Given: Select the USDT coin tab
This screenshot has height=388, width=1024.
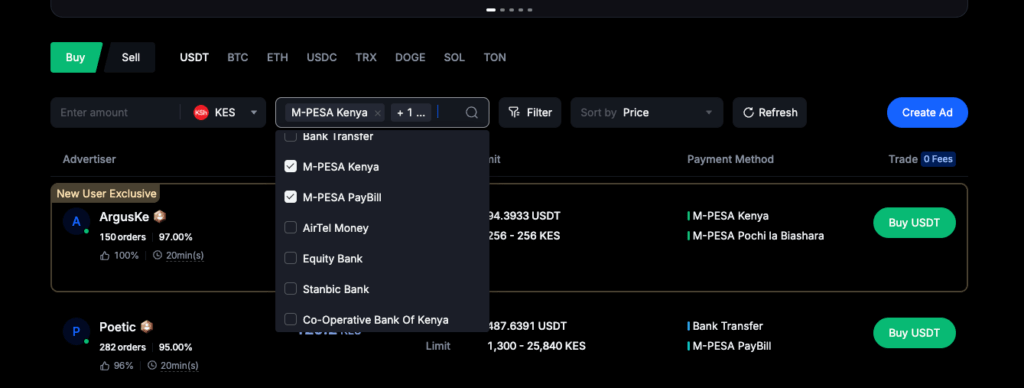Looking at the screenshot, I should [194, 57].
